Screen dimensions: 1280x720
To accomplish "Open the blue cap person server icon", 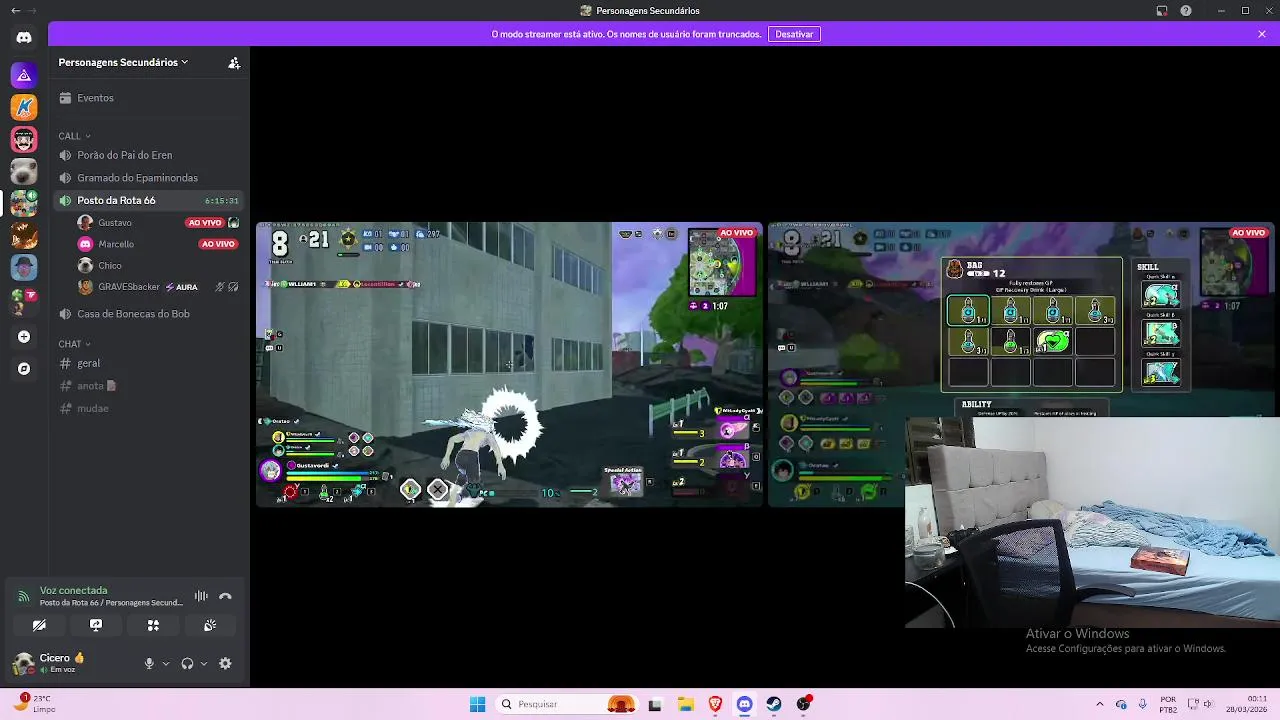I will pyautogui.click(x=24, y=267).
